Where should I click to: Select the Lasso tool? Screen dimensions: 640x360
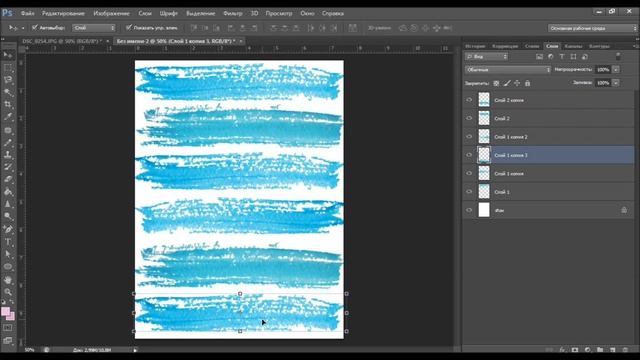click(x=8, y=80)
